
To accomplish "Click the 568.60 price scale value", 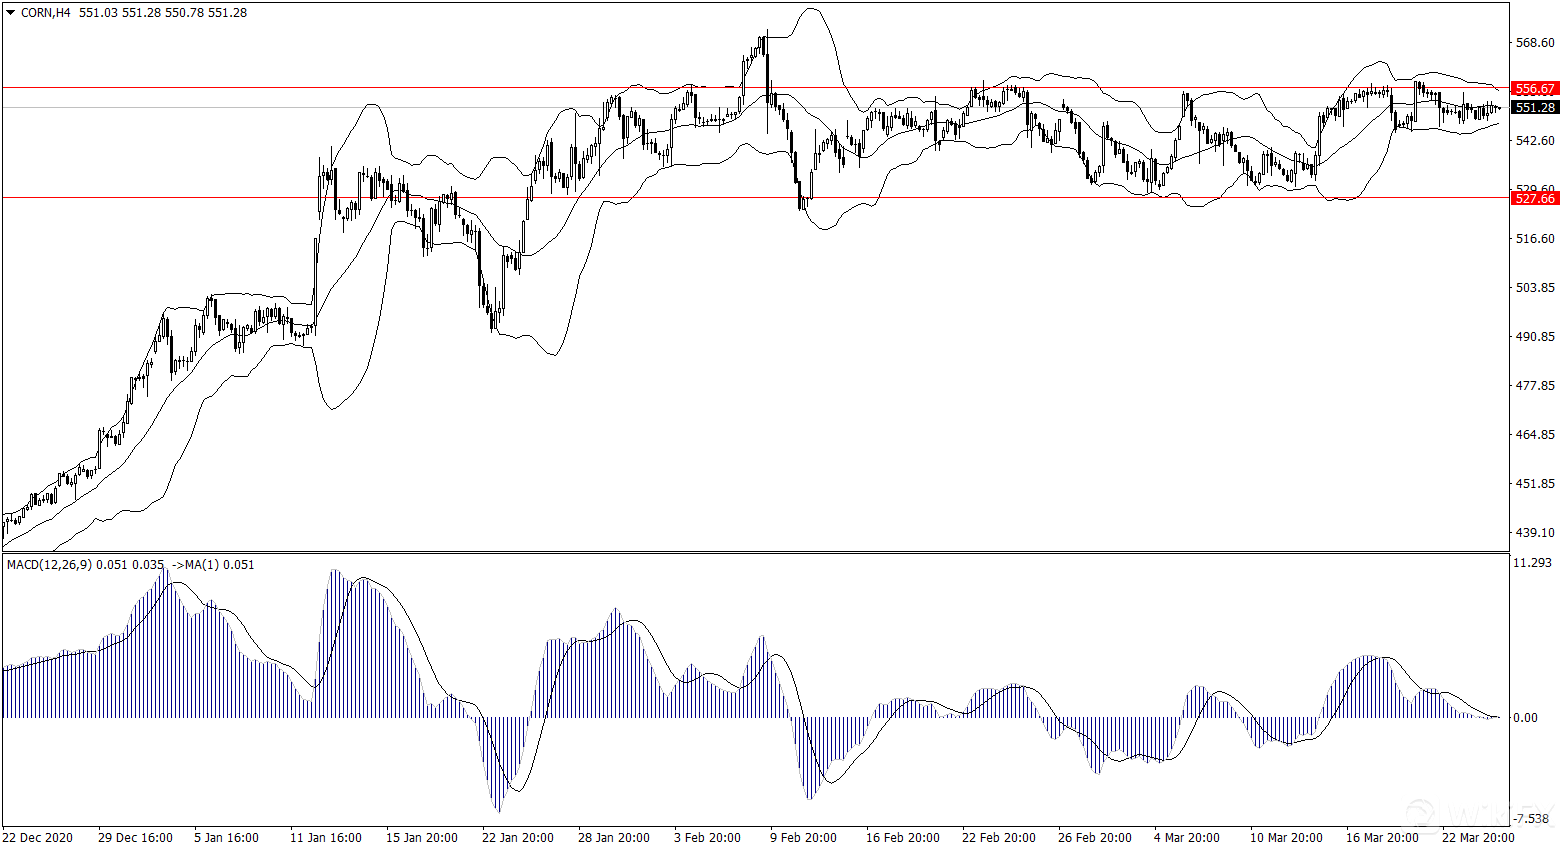I will [x=1535, y=43].
